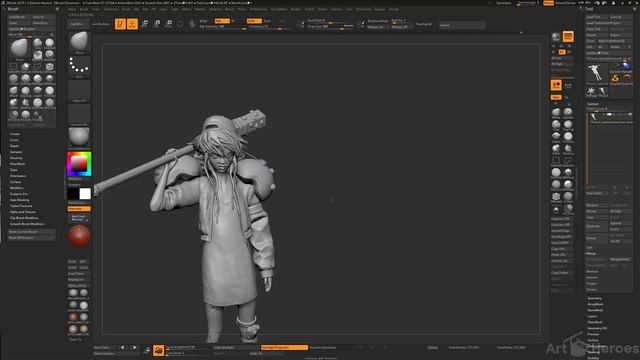Select the Move transform icon
This screenshot has width=640, height=360.
144,24
